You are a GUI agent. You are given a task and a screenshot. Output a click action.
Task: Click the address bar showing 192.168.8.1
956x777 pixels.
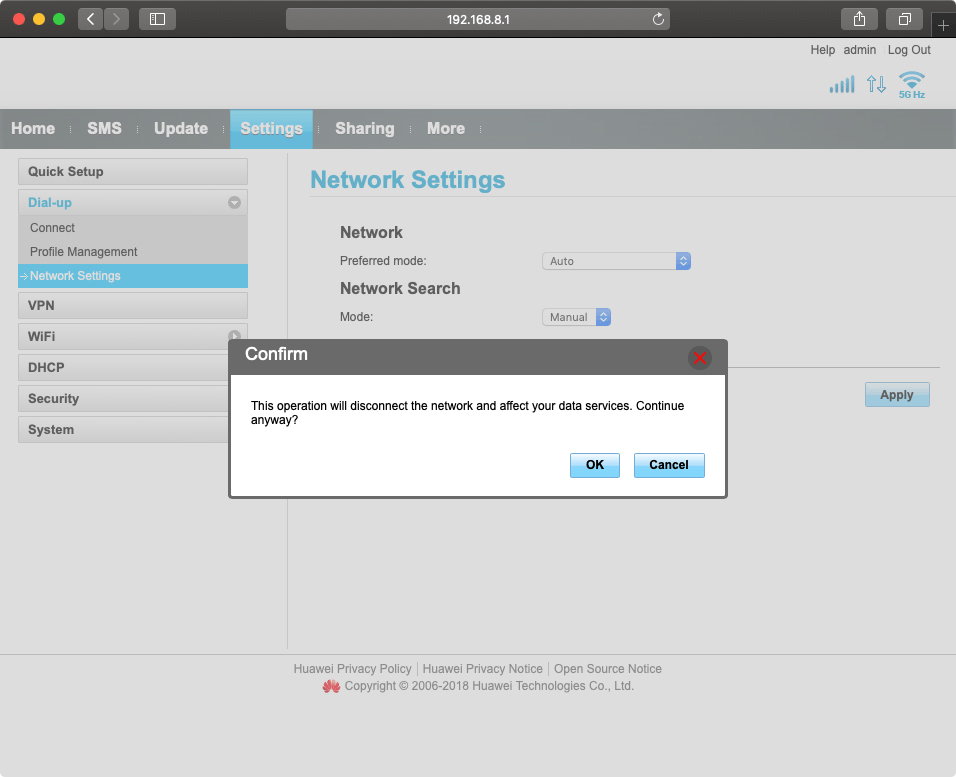[477, 19]
